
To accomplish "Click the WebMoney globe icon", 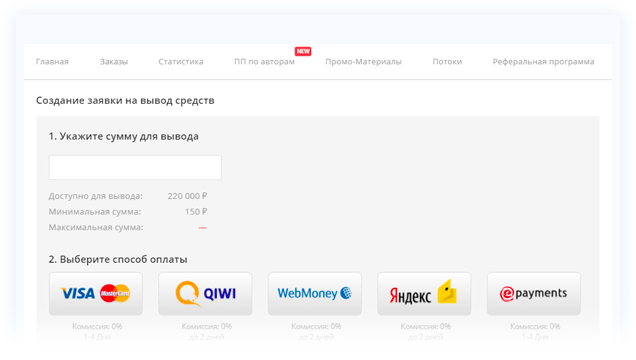I will coord(346,293).
